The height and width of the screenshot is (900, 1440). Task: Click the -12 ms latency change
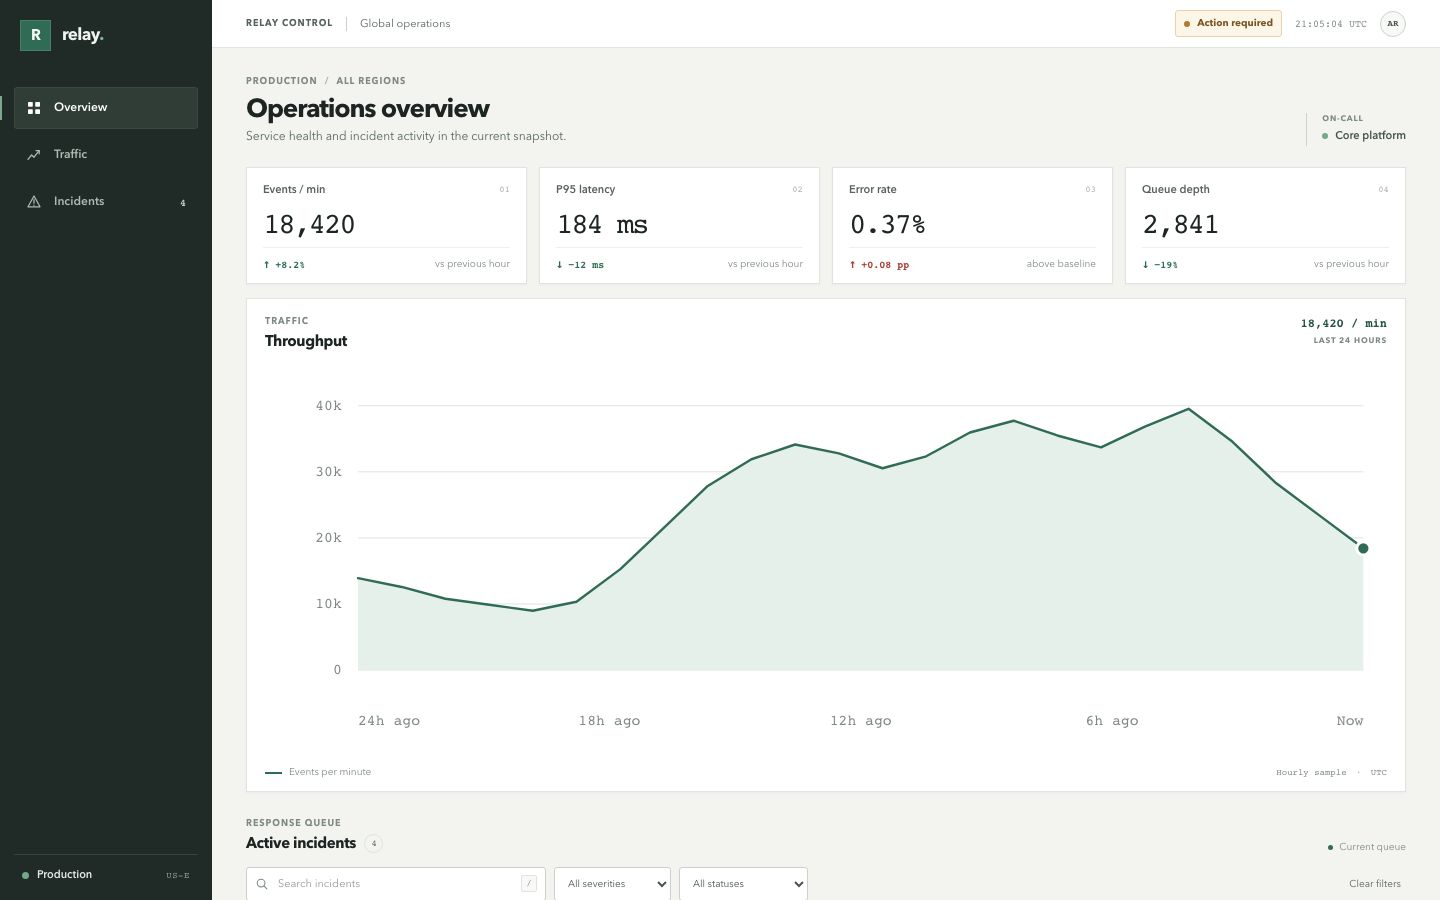point(580,265)
